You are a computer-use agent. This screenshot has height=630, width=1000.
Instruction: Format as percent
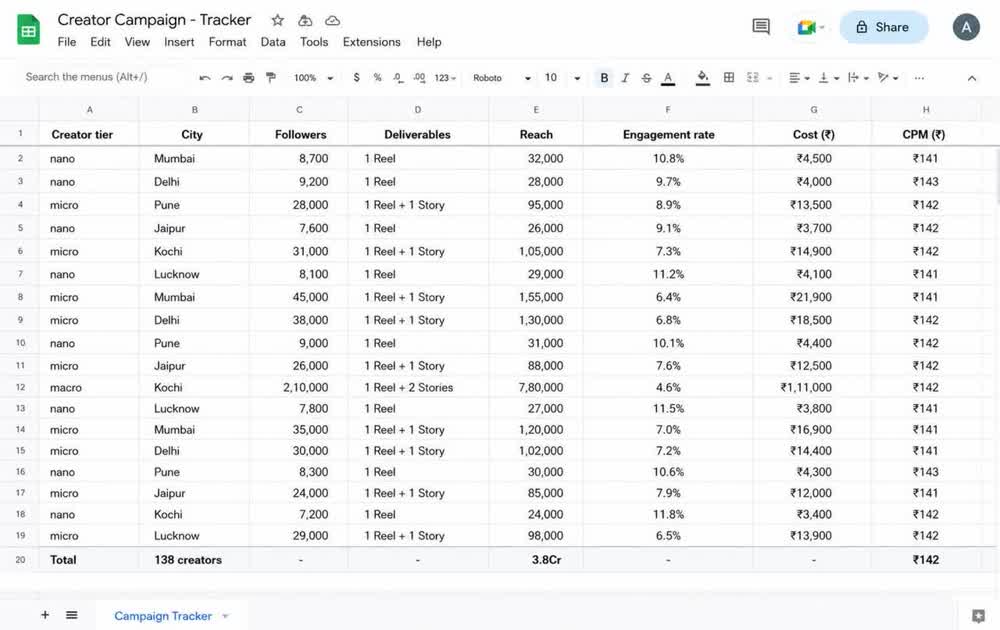tap(378, 78)
